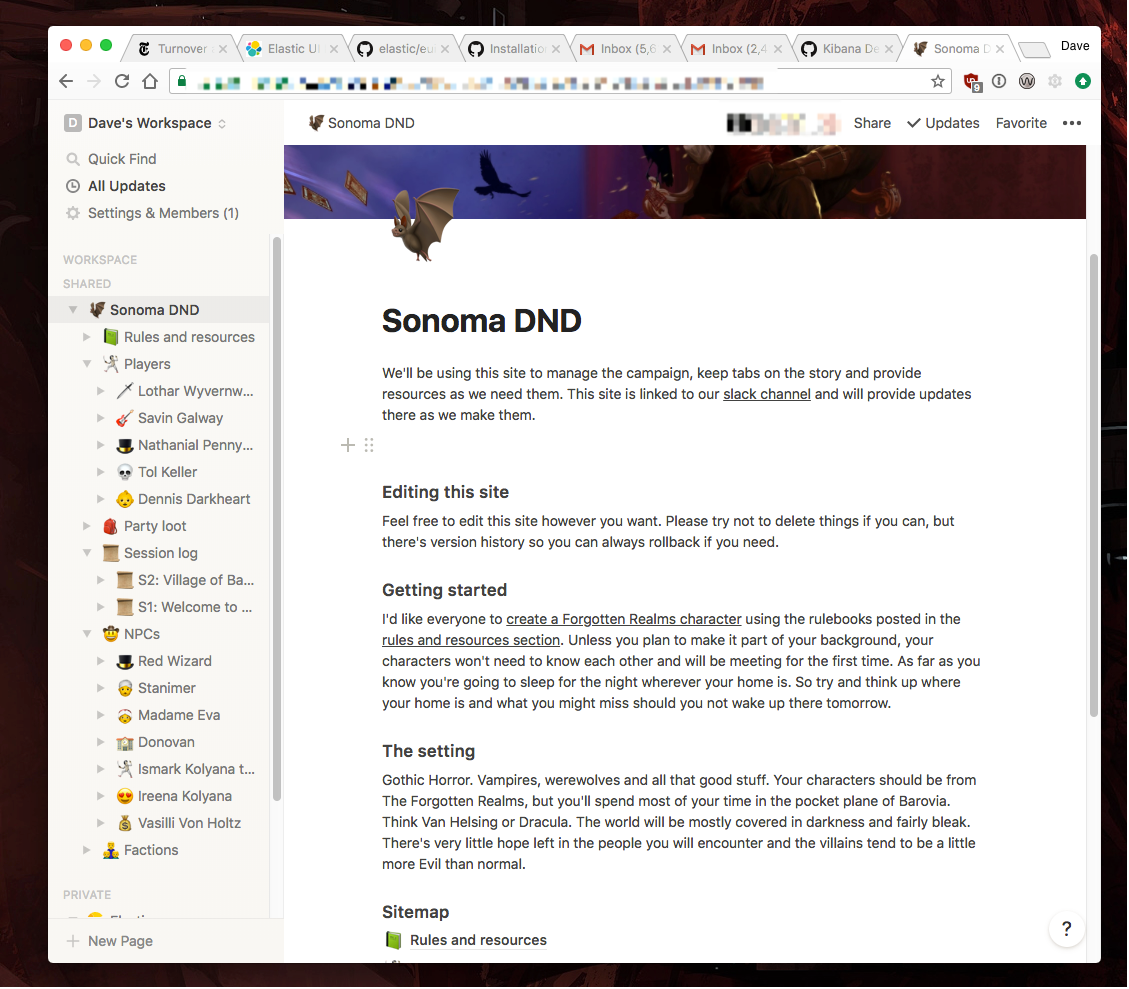Click the green book icon in the sidebar
Image resolution: width=1129 pixels, height=989 pixels.
[111, 337]
